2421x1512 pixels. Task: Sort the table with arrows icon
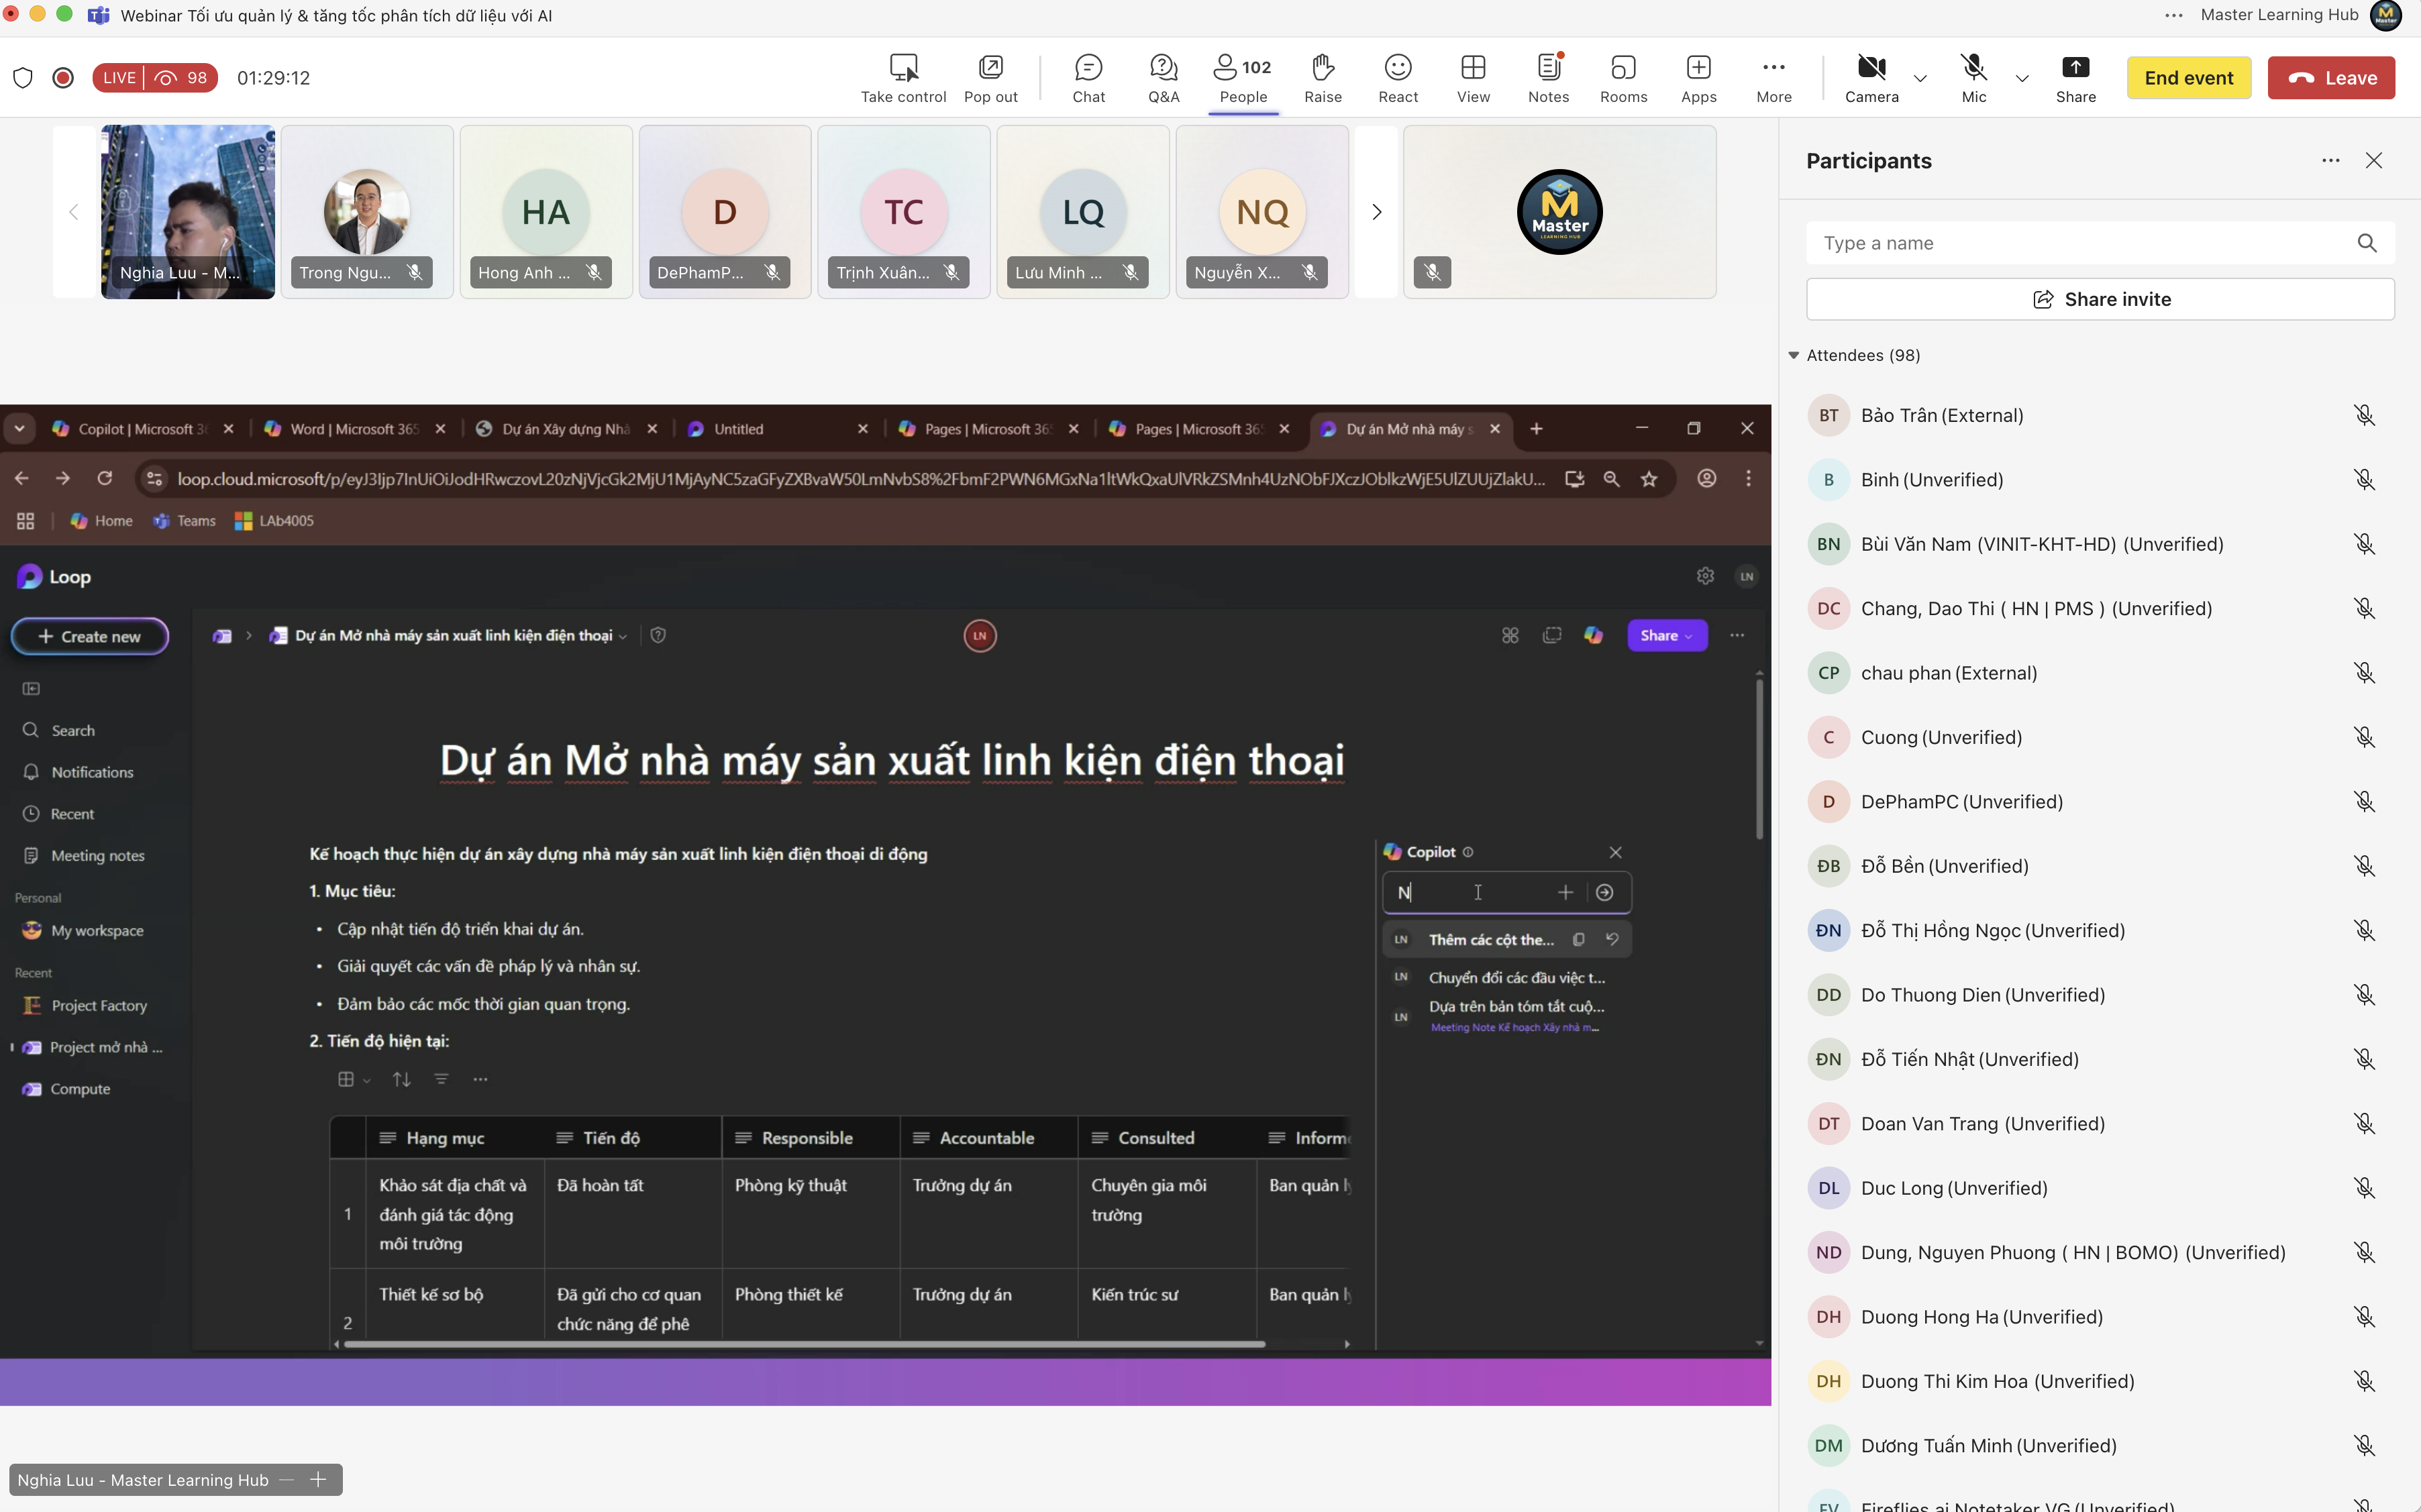[401, 1079]
